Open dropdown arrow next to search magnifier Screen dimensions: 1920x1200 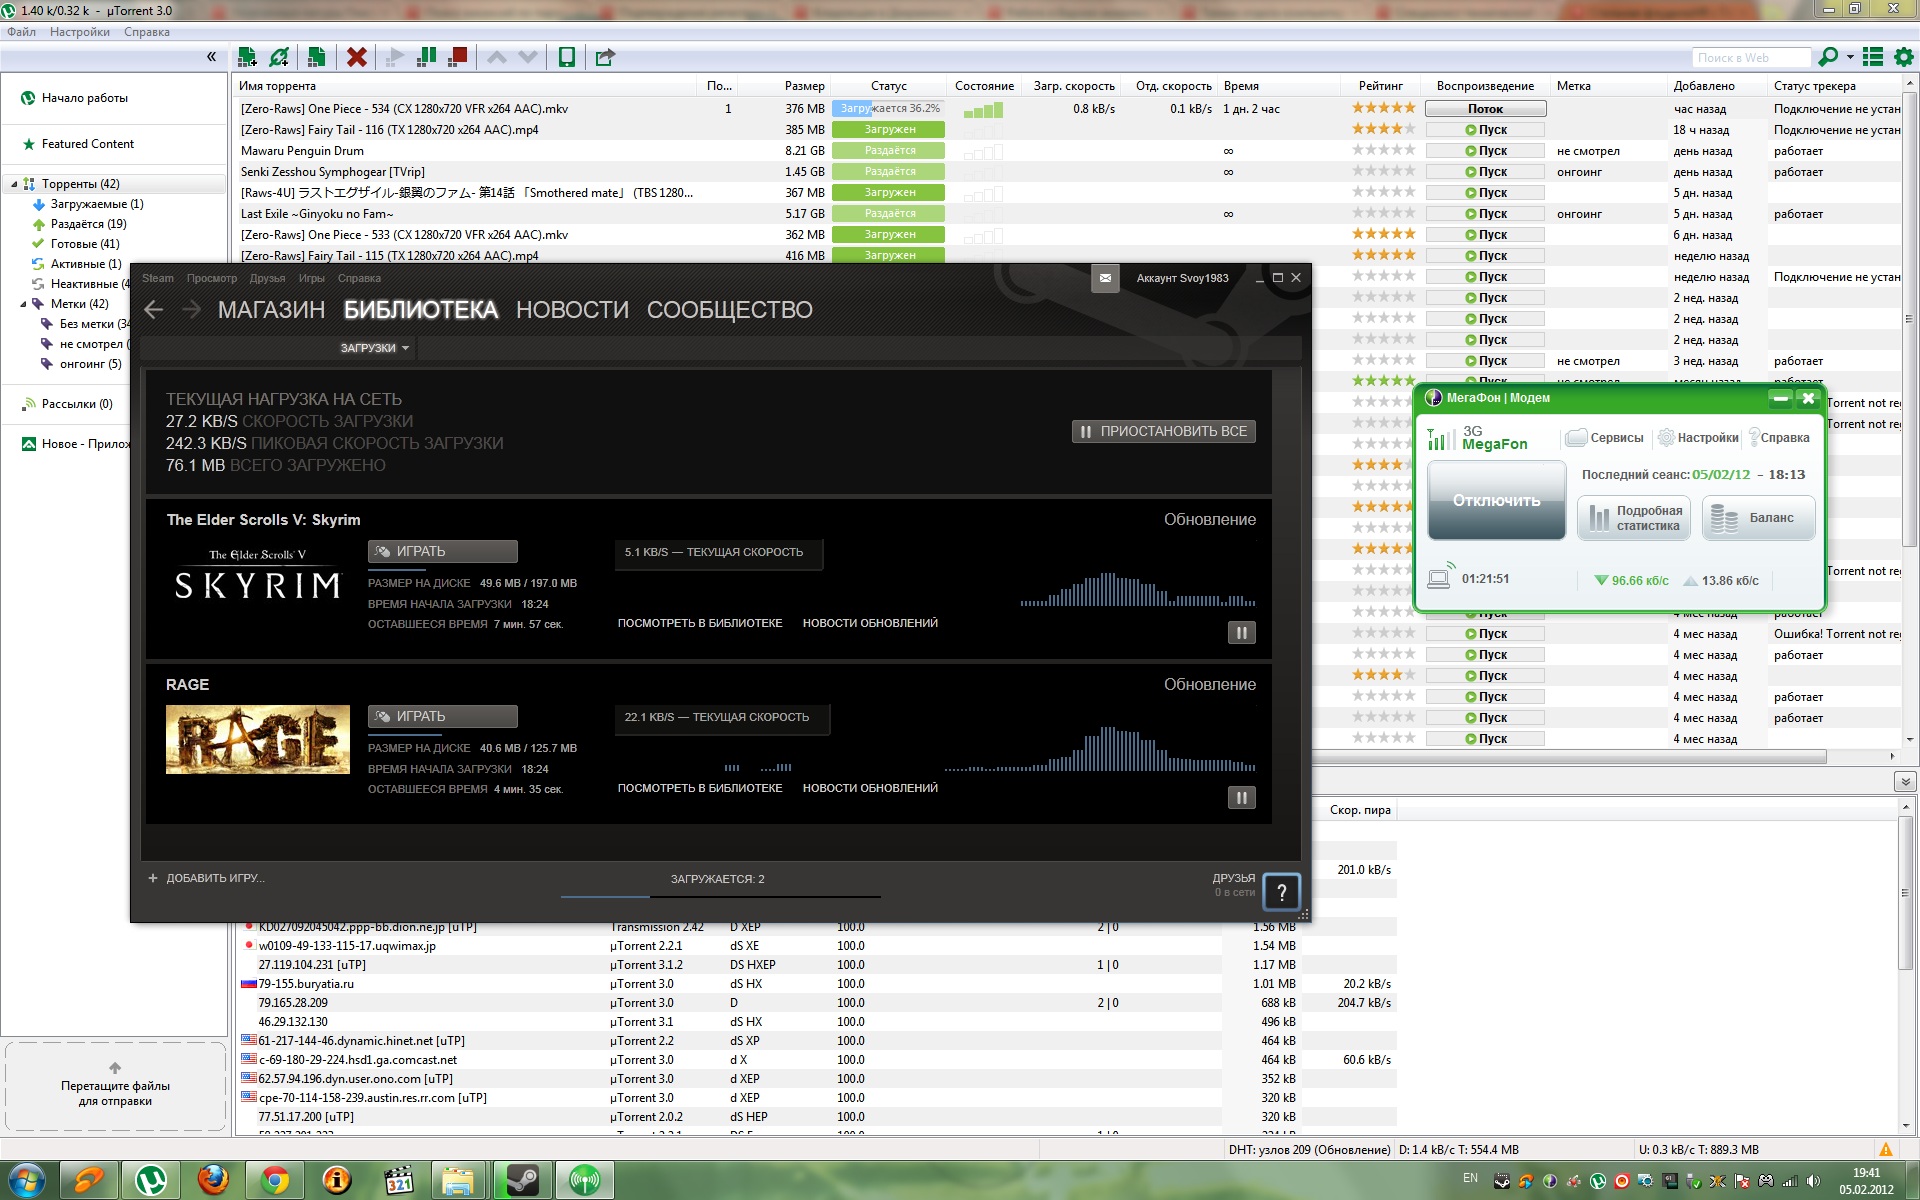coord(1850,57)
